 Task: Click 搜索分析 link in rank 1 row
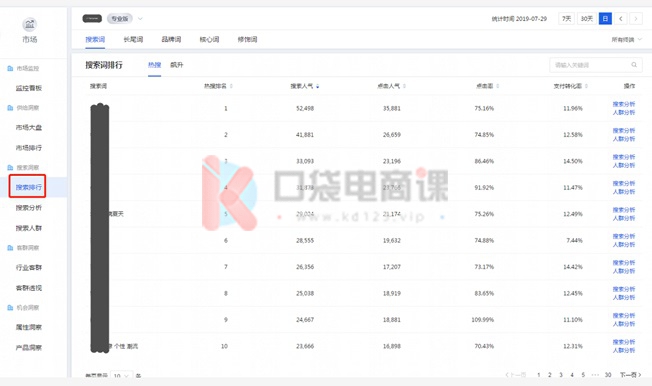tap(624, 104)
